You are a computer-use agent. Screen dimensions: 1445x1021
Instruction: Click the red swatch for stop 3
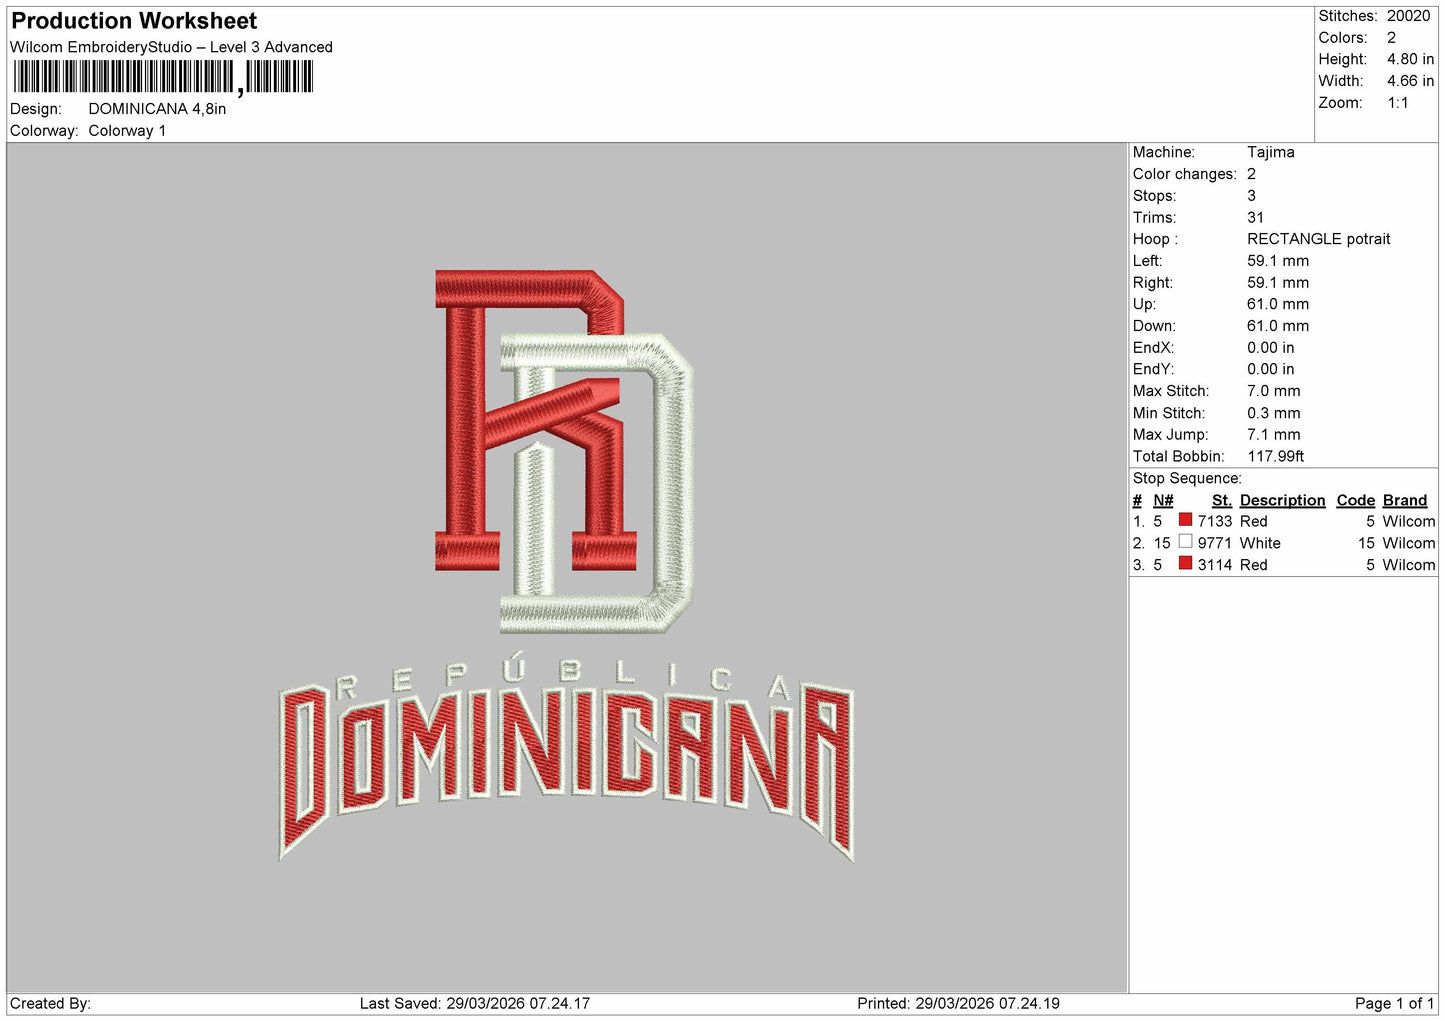1185,564
